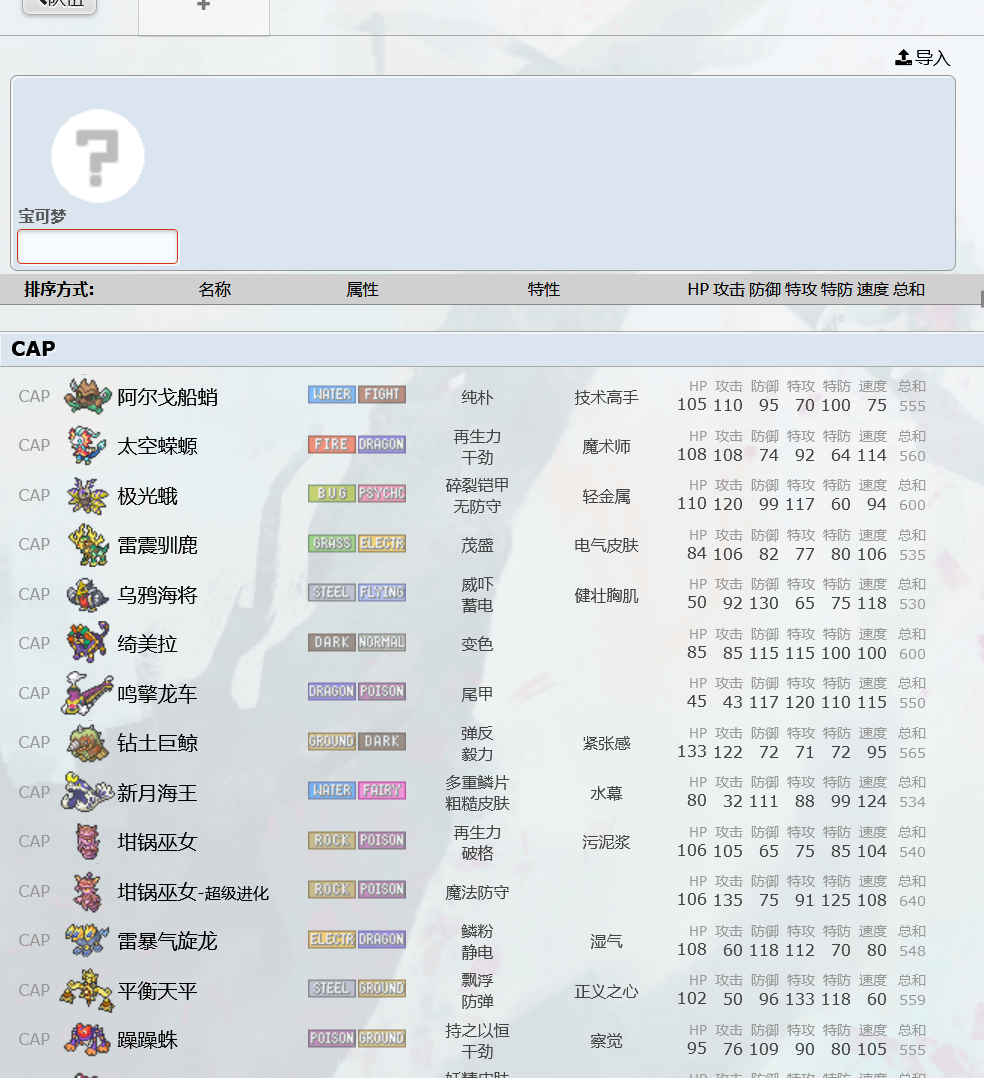Click the page scrollbar thumb on the right
Image resolution: width=984 pixels, height=1078 pixels.
981,299
